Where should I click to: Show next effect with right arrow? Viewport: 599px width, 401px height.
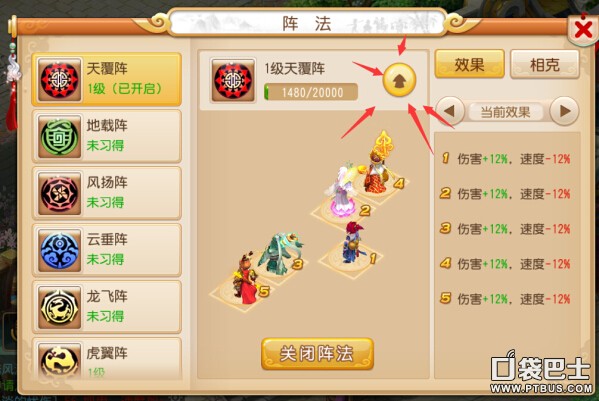coord(564,112)
